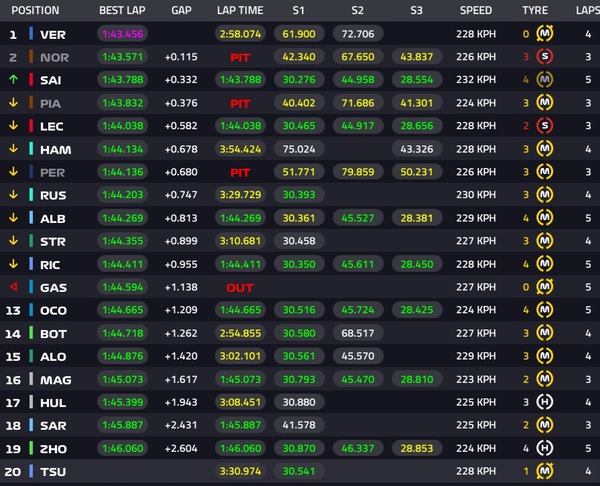The height and width of the screenshot is (486, 600).
Task: Click the red team color bar beside LEC
Action: click(31, 126)
